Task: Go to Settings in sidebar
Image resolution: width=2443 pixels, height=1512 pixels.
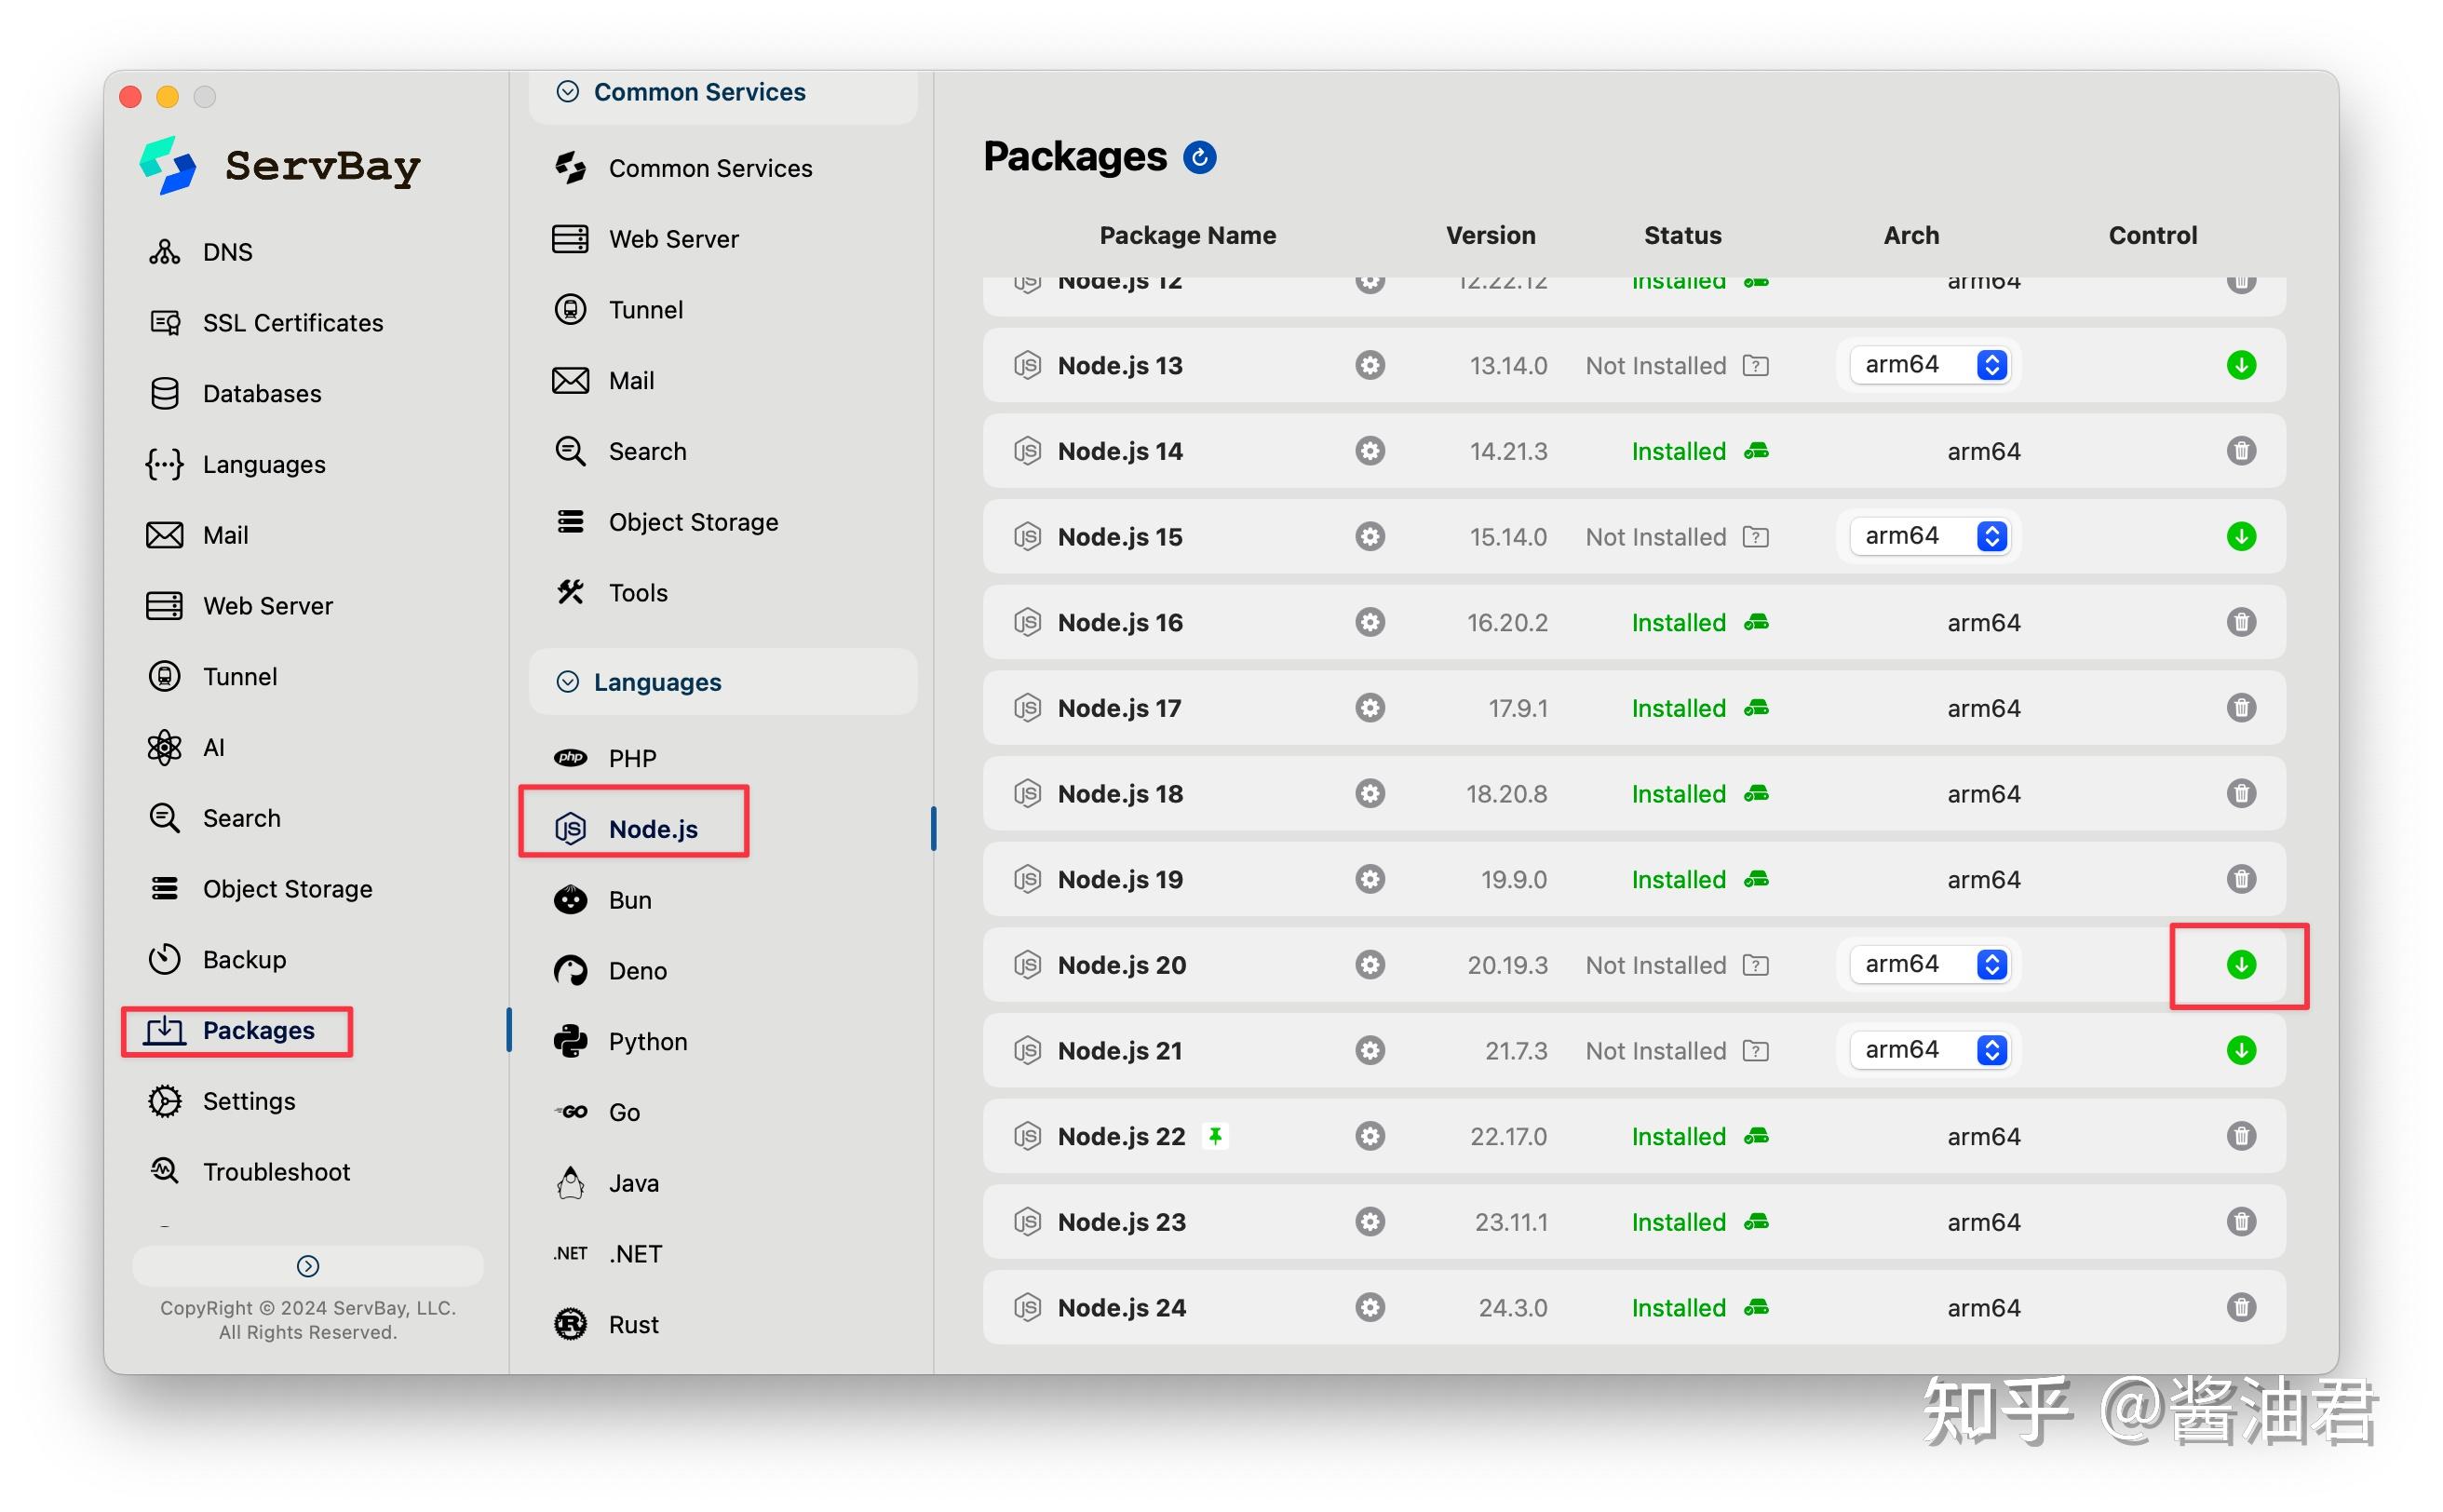Action: click(x=248, y=1101)
